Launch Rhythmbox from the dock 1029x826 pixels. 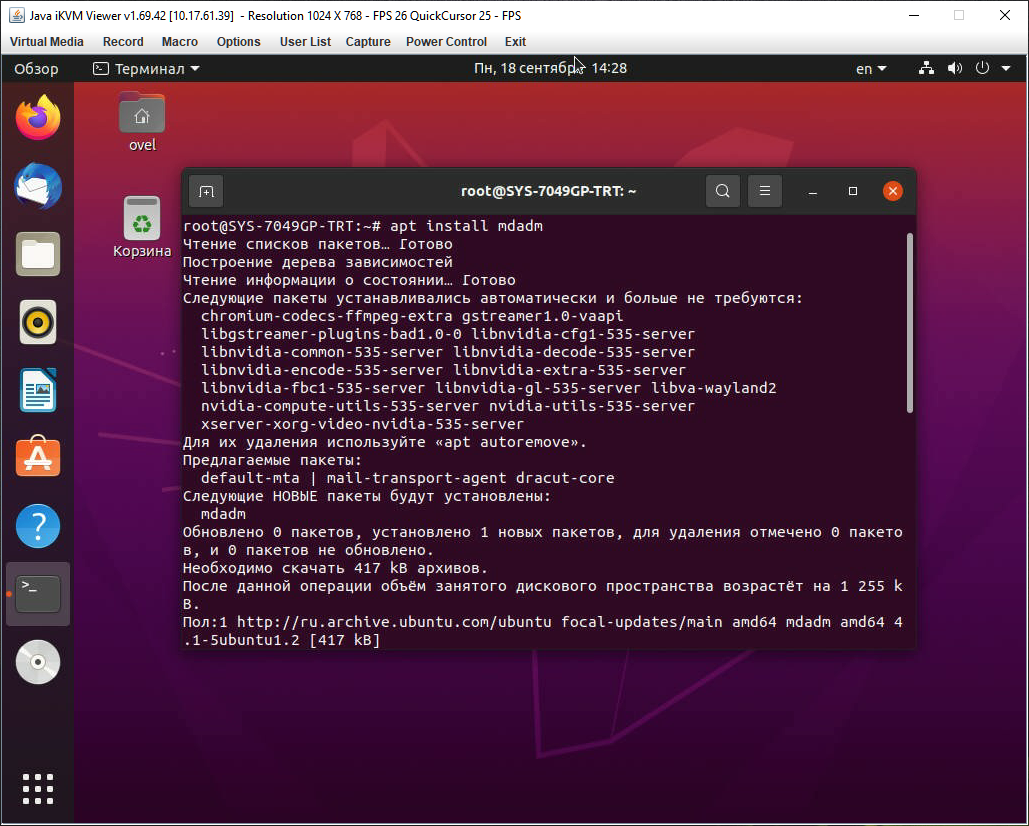38,322
